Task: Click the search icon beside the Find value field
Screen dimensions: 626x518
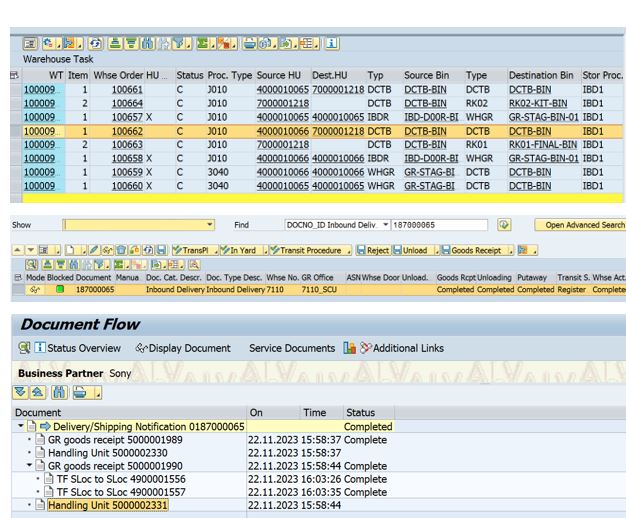Action: (504, 225)
